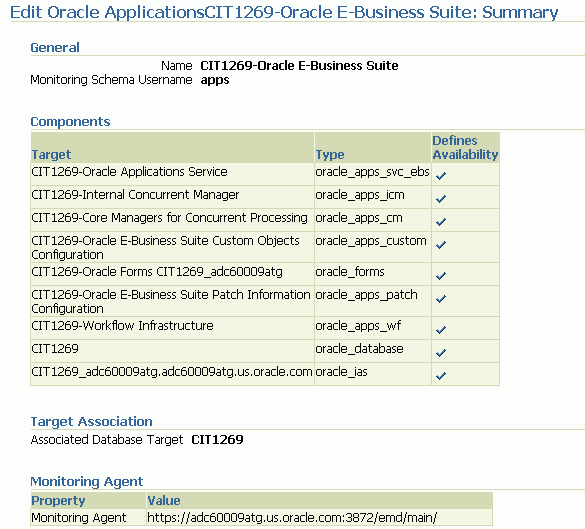
Task: Click the oracle_apps_cm type cell
Action: (x=373, y=220)
